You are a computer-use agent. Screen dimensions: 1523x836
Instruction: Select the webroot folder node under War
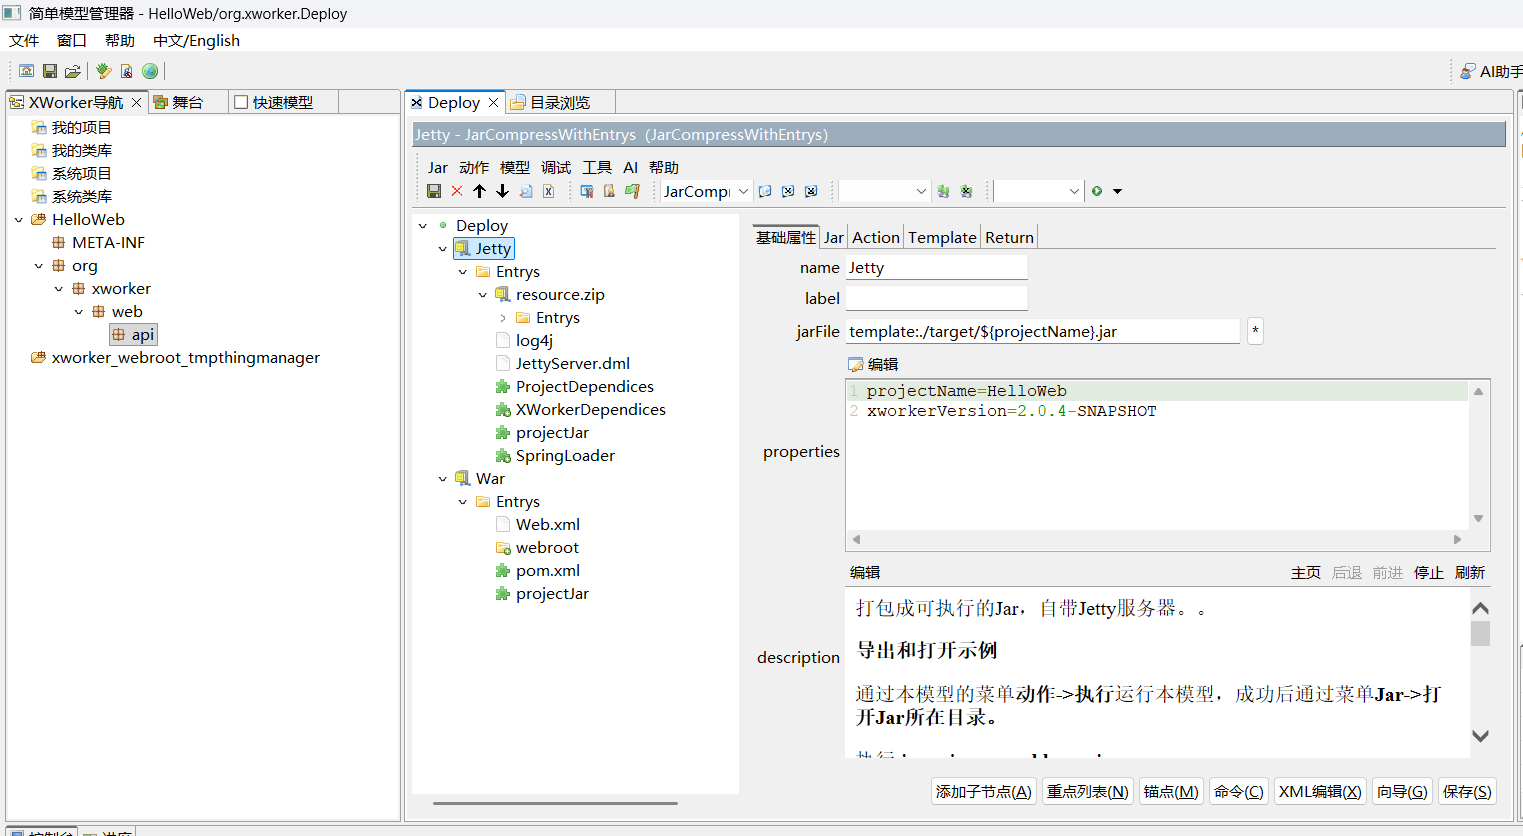pyautogui.click(x=537, y=547)
